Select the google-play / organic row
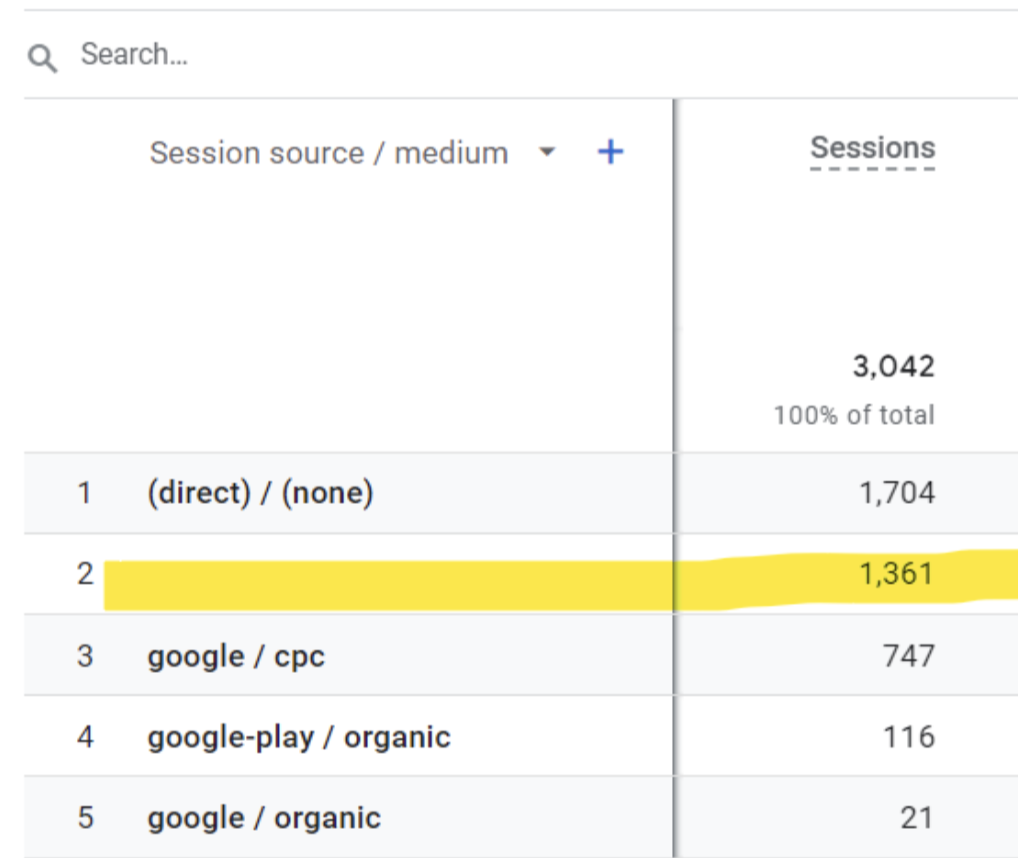This screenshot has height=858, width=1018. pos(521,736)
